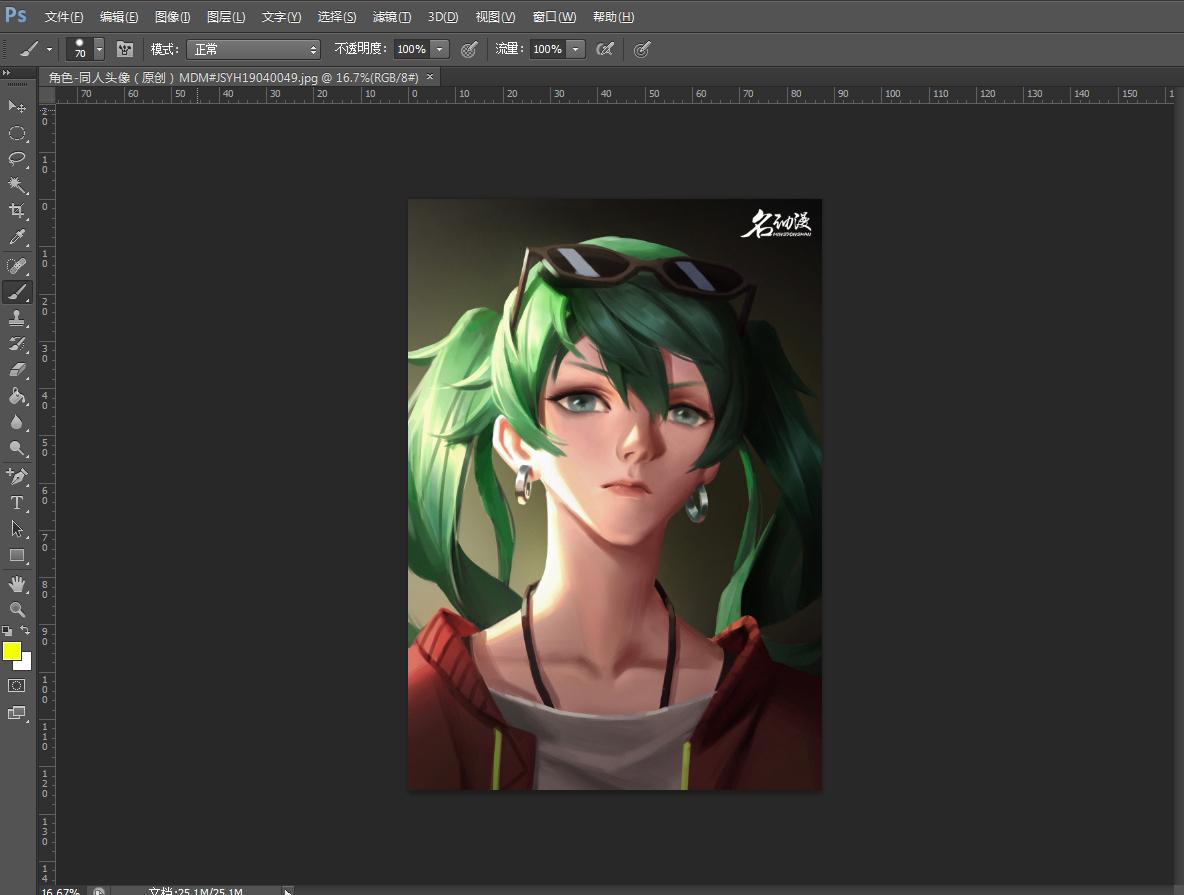The image size is (1184, 895).
Task: Select the Magic Wand tool
Action: (x=17, y=184)
